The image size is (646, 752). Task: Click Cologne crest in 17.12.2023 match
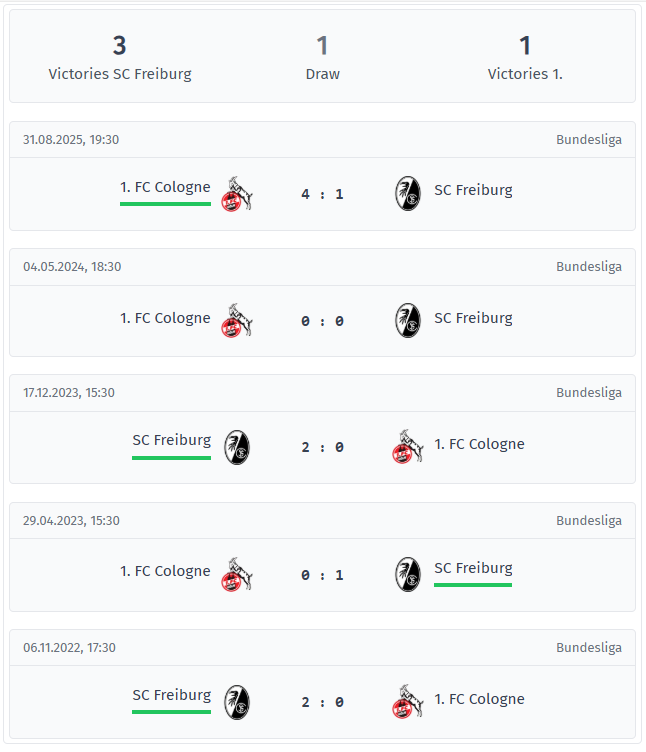tap(408, 446)
